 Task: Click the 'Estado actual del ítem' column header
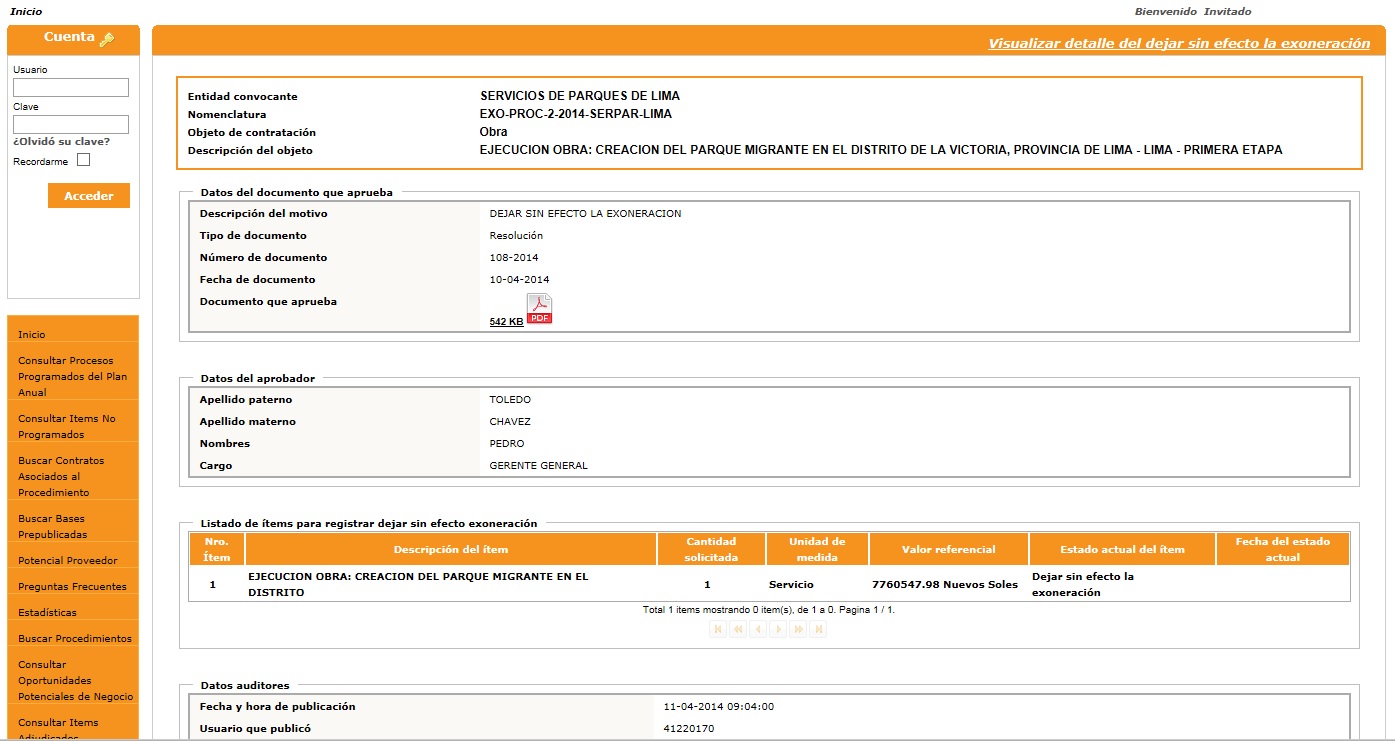pyautogui.click(x=1123, y=549)
